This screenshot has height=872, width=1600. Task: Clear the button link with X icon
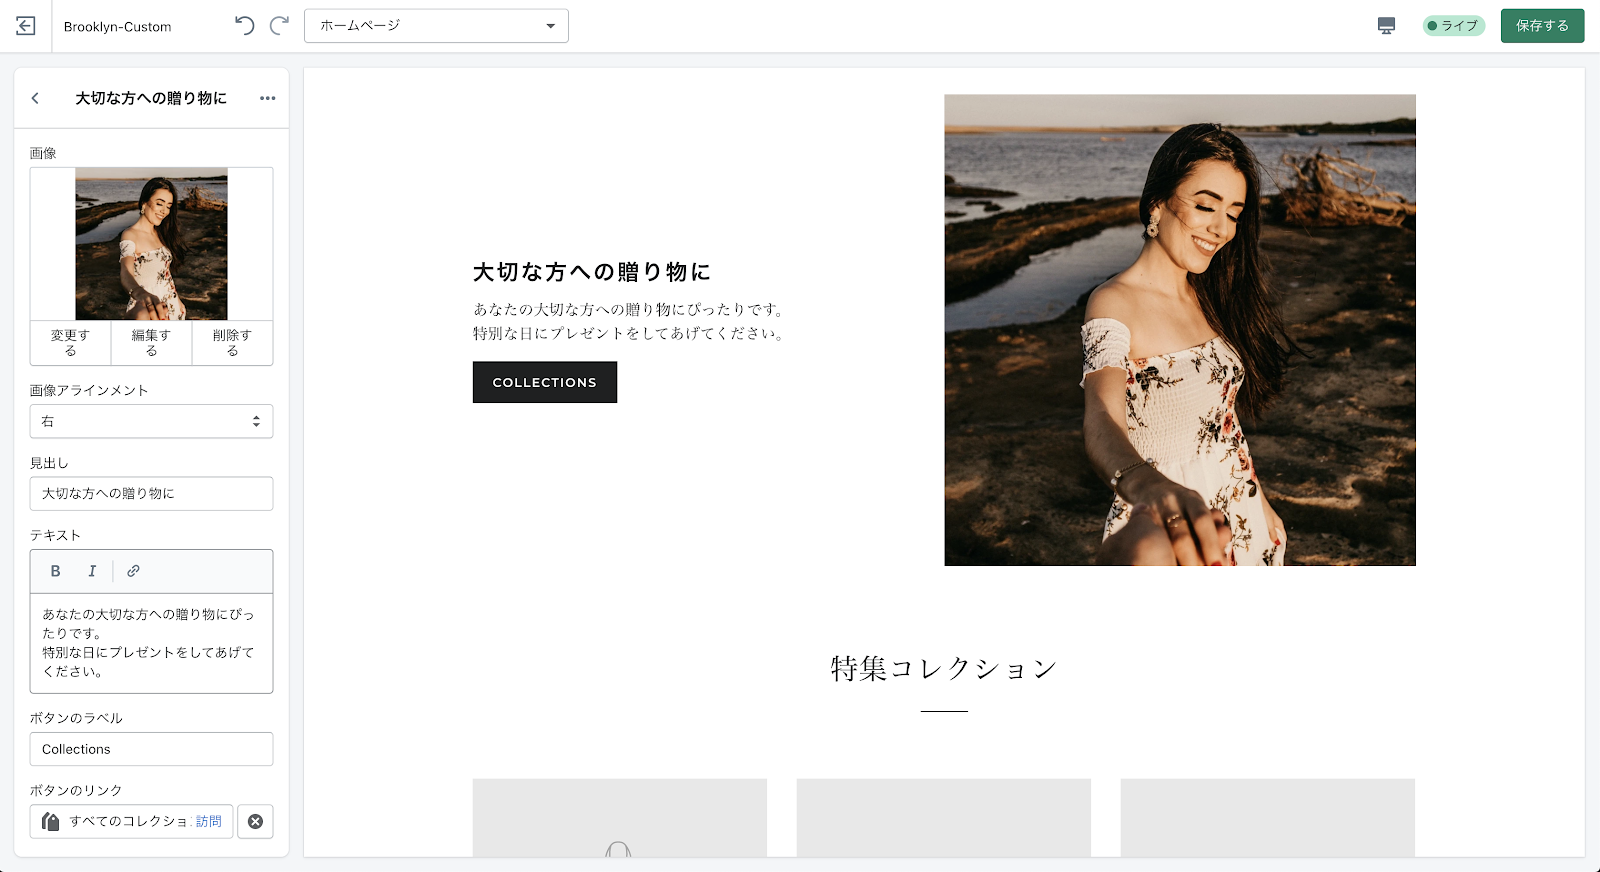(x=255, y=821)
